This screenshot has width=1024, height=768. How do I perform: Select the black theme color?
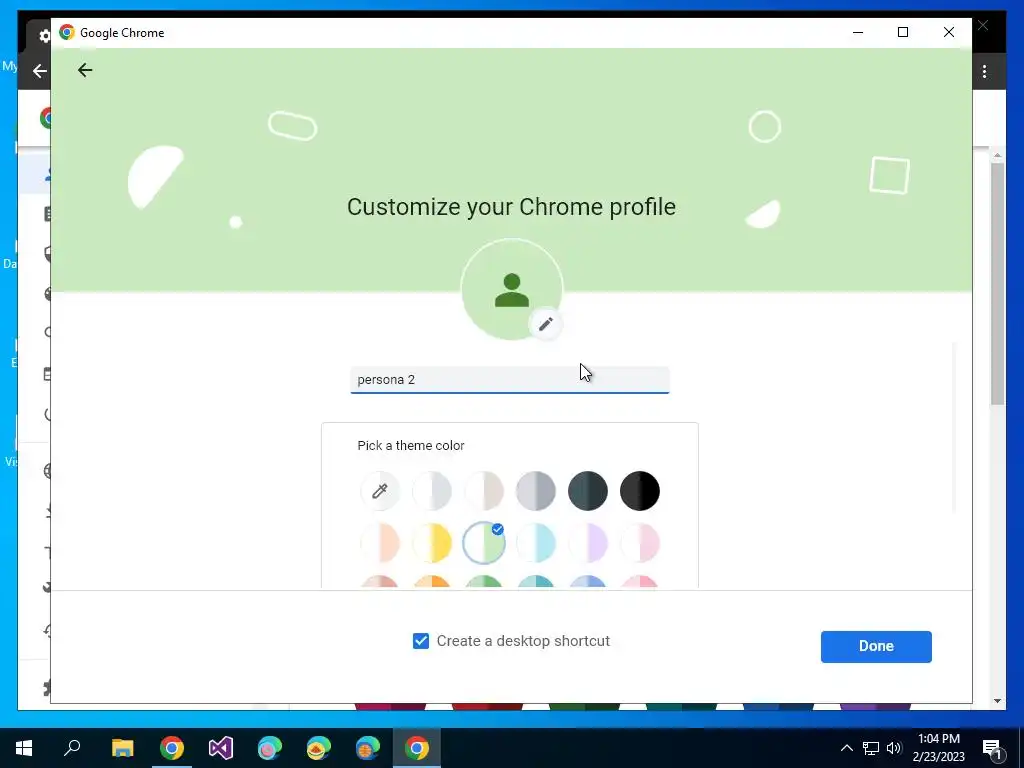tap(640, 490)
